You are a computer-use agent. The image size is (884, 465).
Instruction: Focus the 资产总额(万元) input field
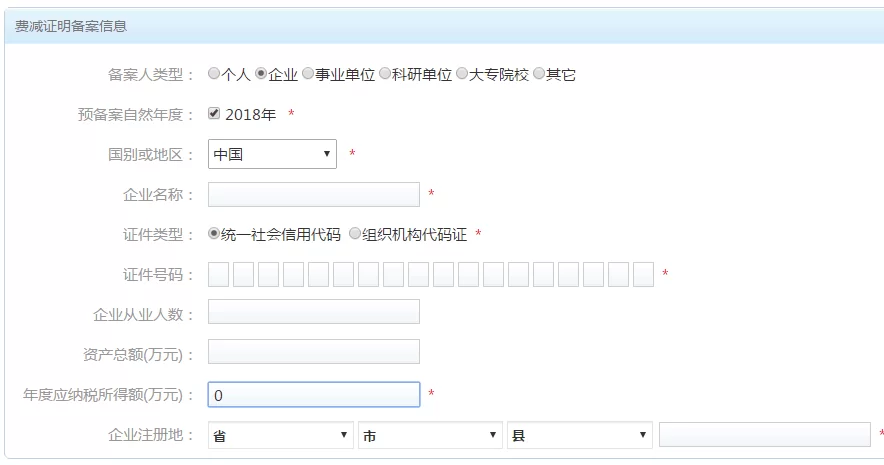pyautogui.click(x=313, y=352)
